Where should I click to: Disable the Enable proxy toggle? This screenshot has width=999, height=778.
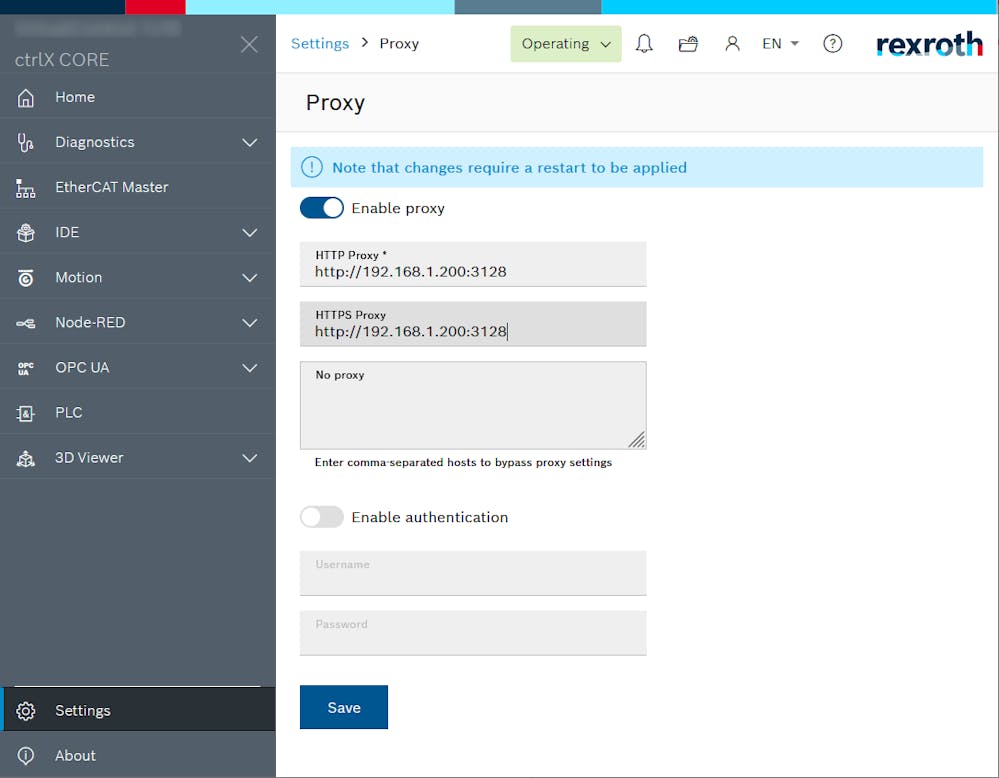[x=322, y=208]
